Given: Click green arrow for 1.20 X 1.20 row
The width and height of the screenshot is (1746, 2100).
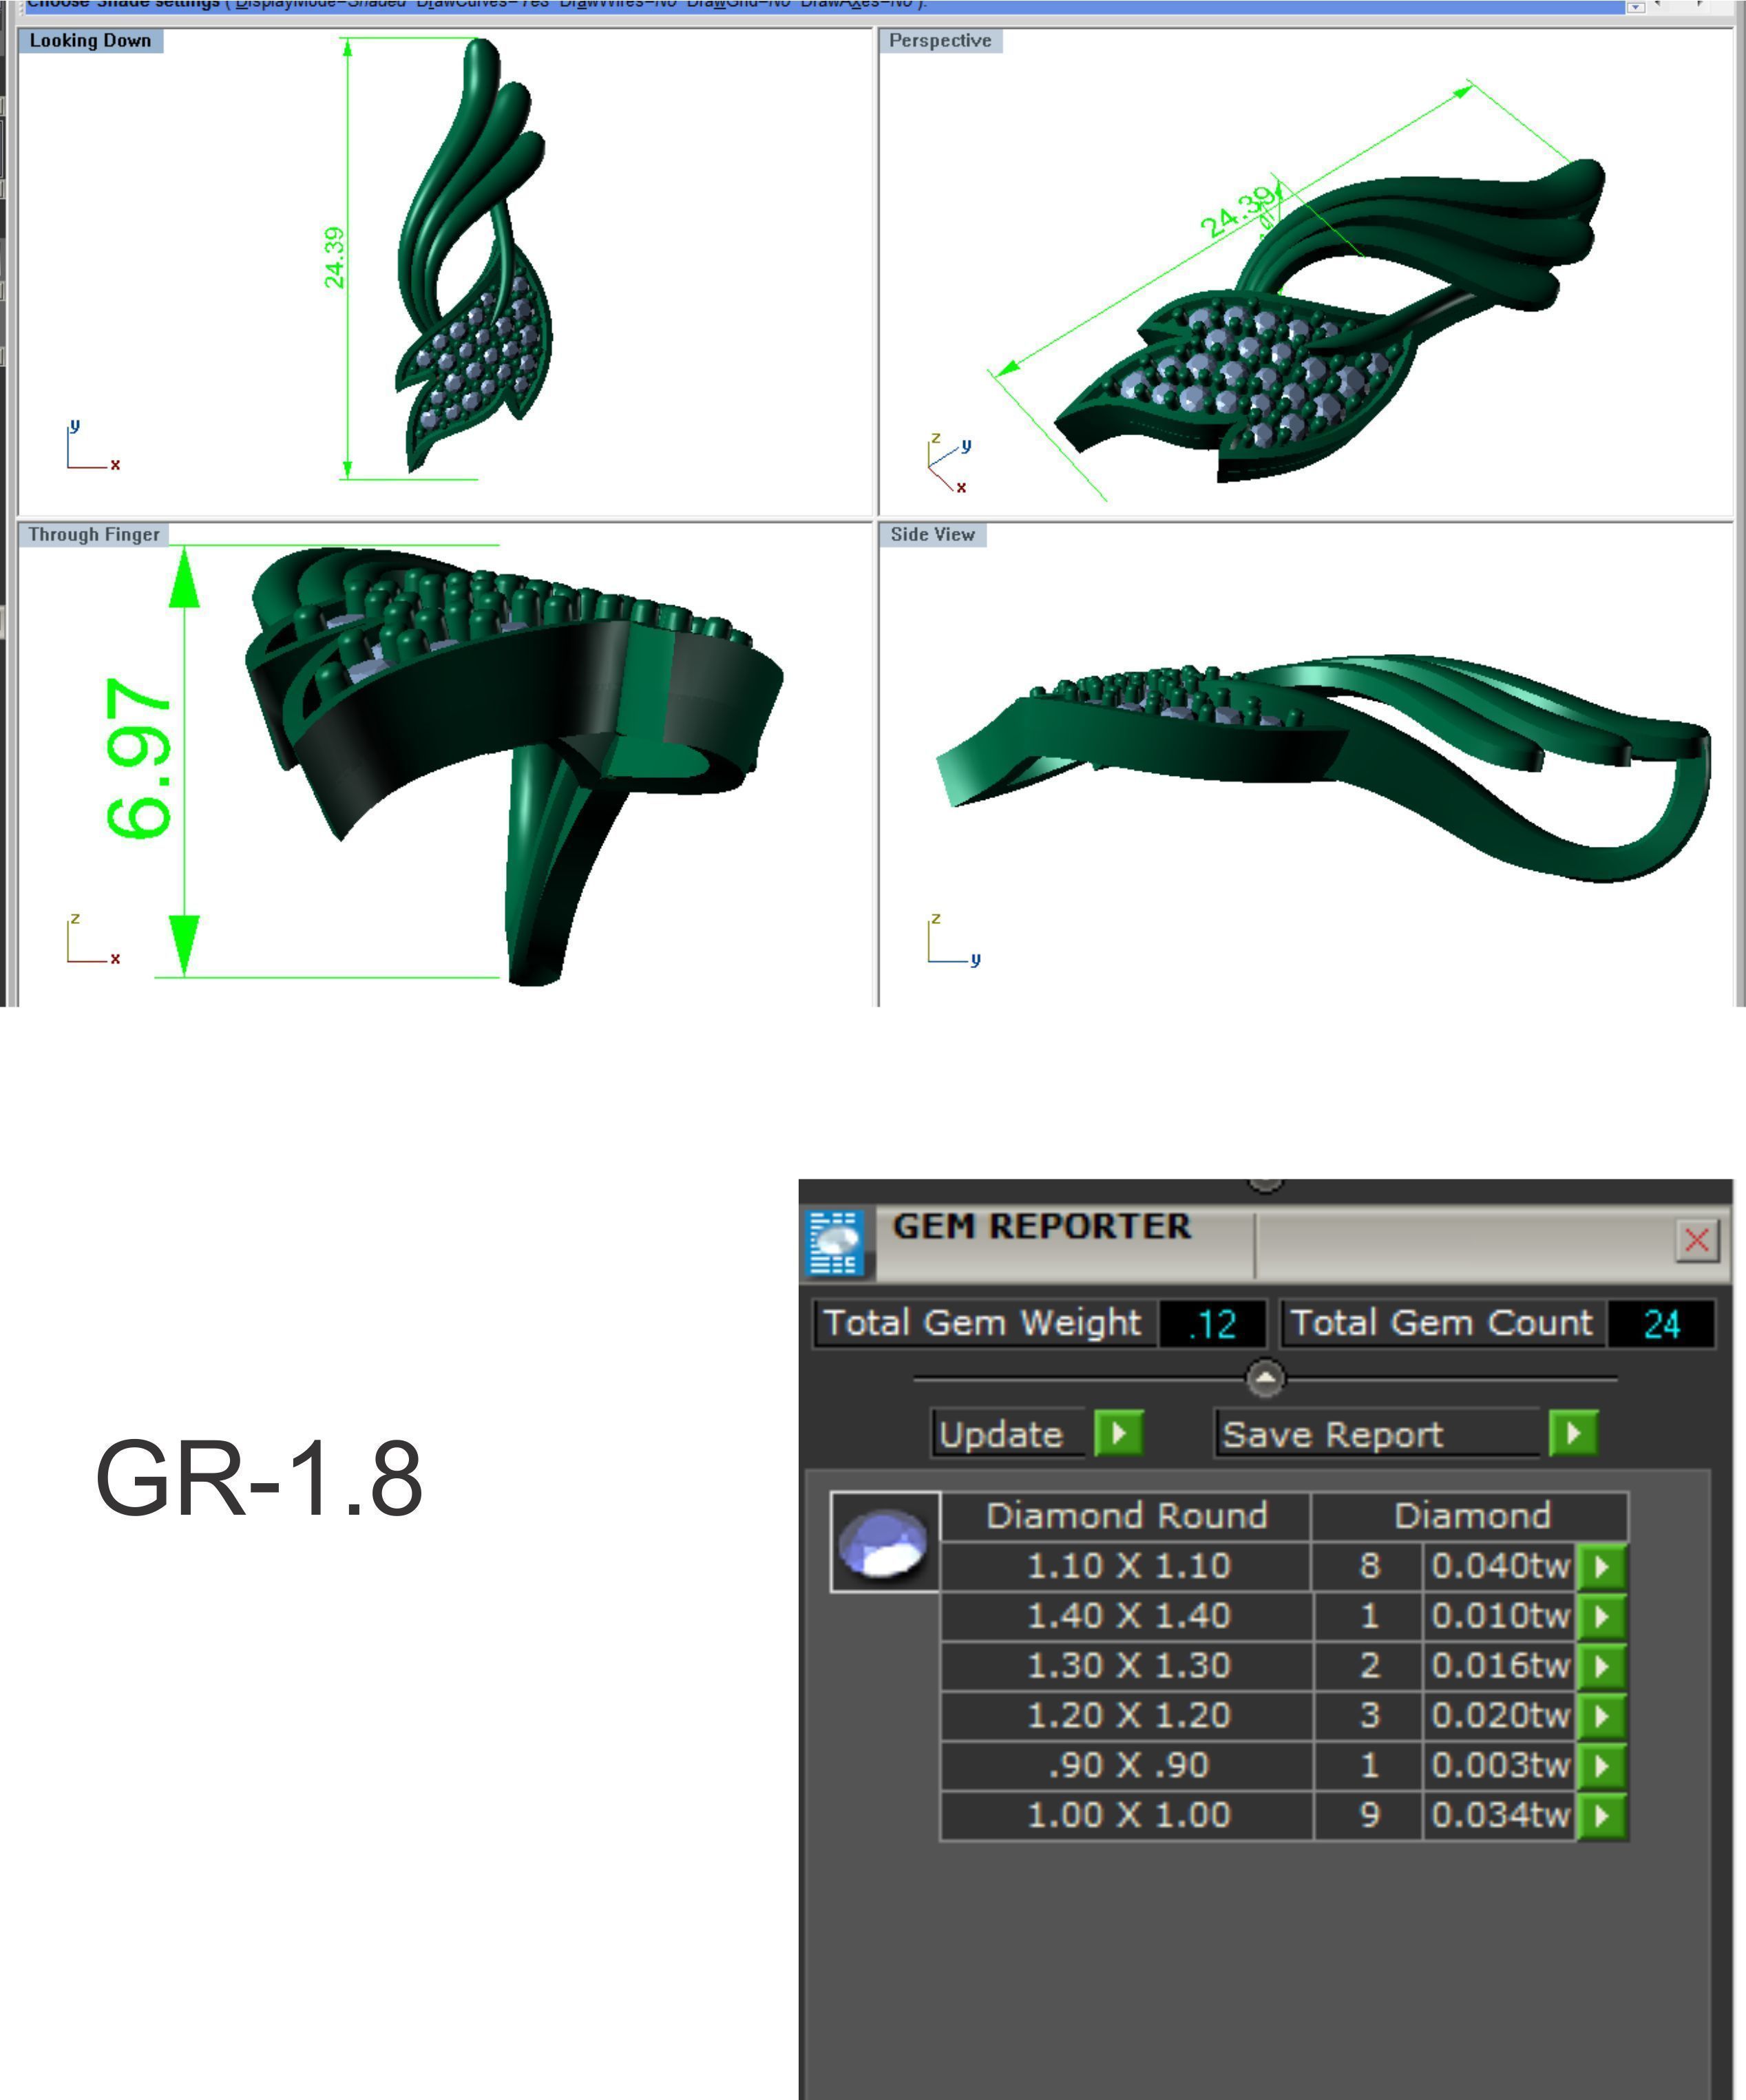Looking at the screenshot, I should point(1601,1716).
